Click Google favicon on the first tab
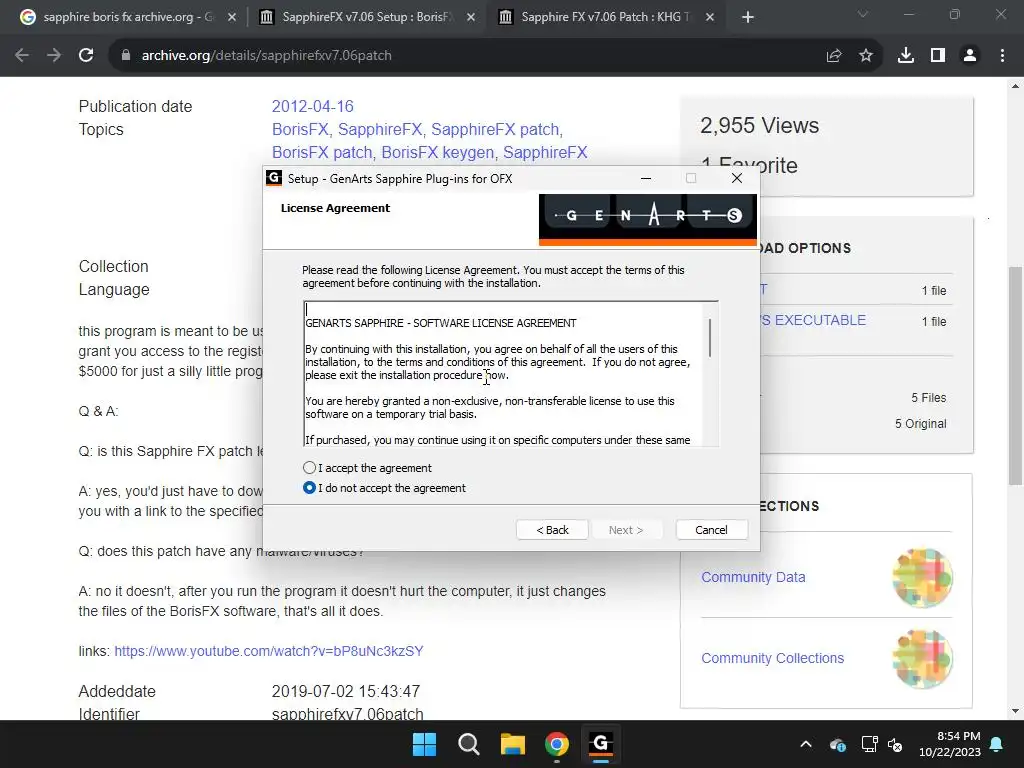The width and height of the screenshot is (1024, 768). (27, 17)
